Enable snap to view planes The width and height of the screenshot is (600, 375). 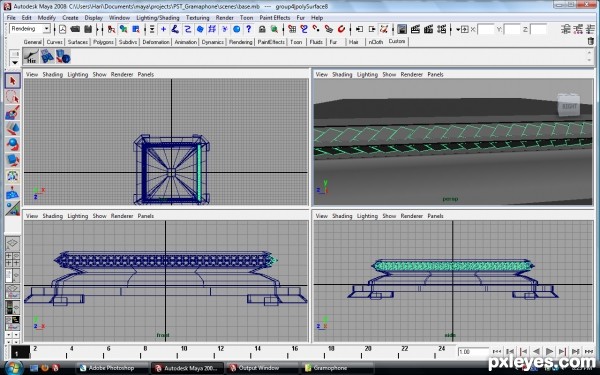[x=329, y=29]
